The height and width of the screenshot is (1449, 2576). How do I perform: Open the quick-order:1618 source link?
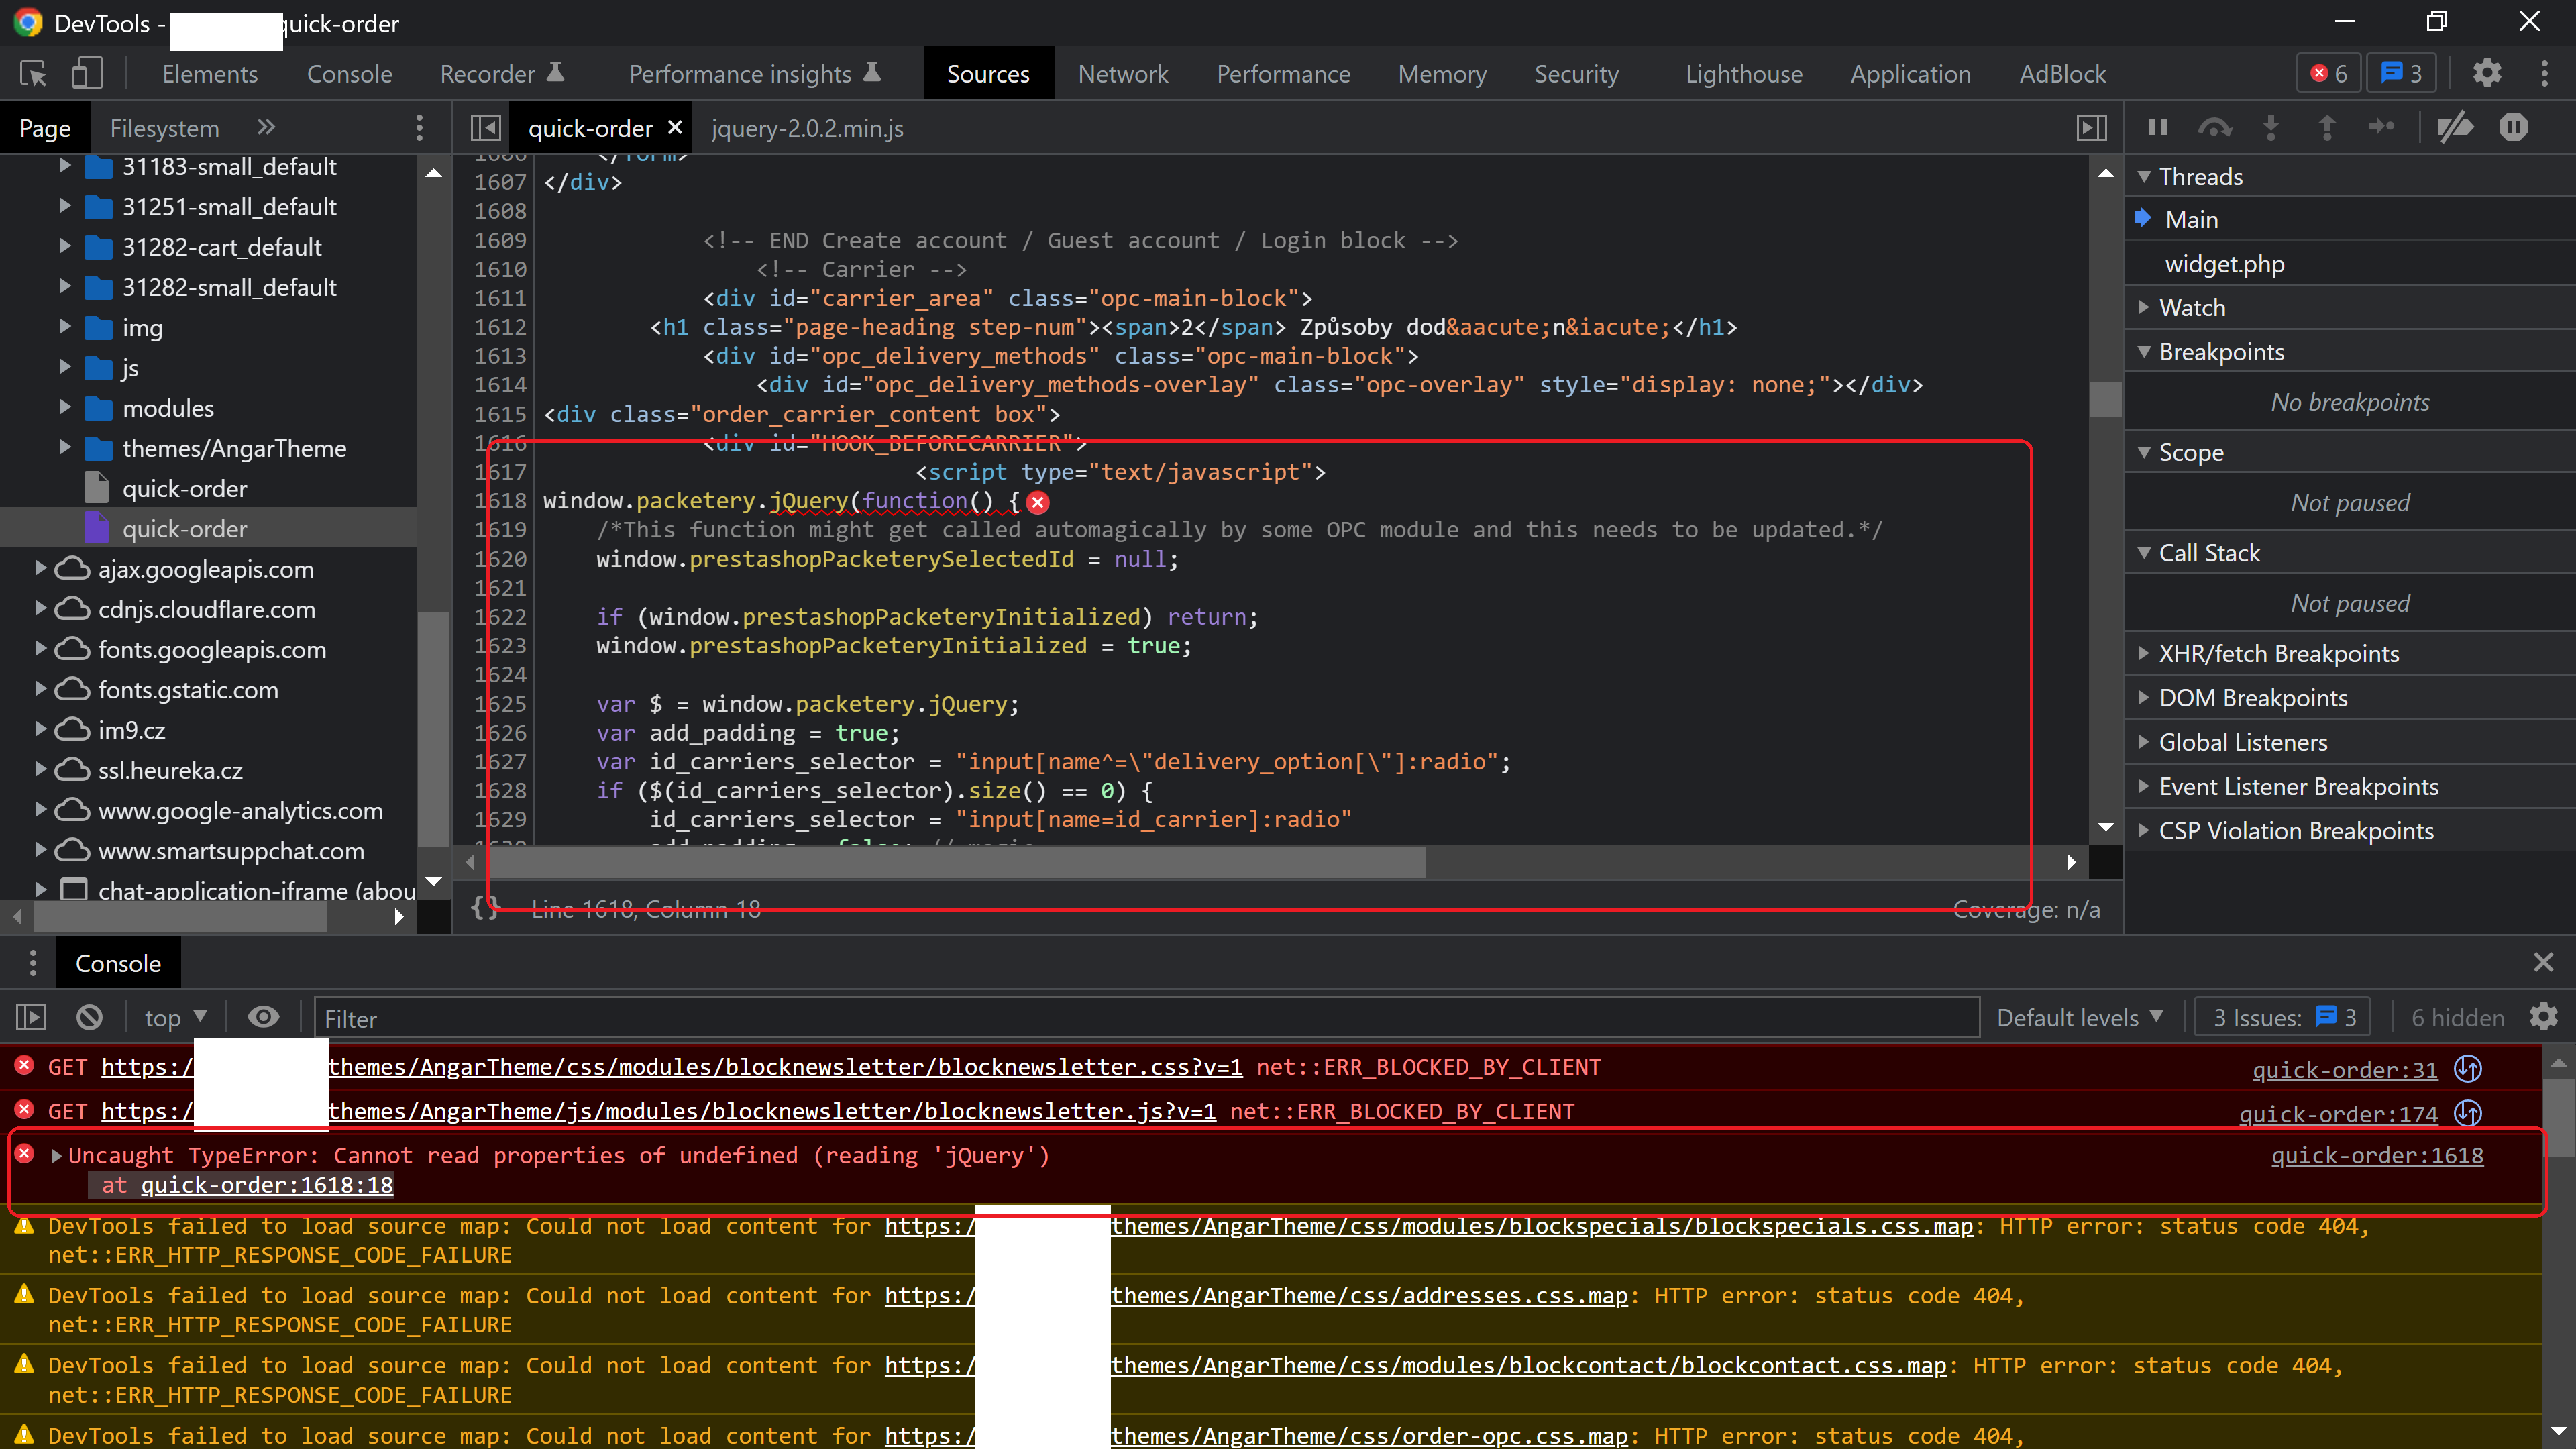(x=2376, y=1156)
